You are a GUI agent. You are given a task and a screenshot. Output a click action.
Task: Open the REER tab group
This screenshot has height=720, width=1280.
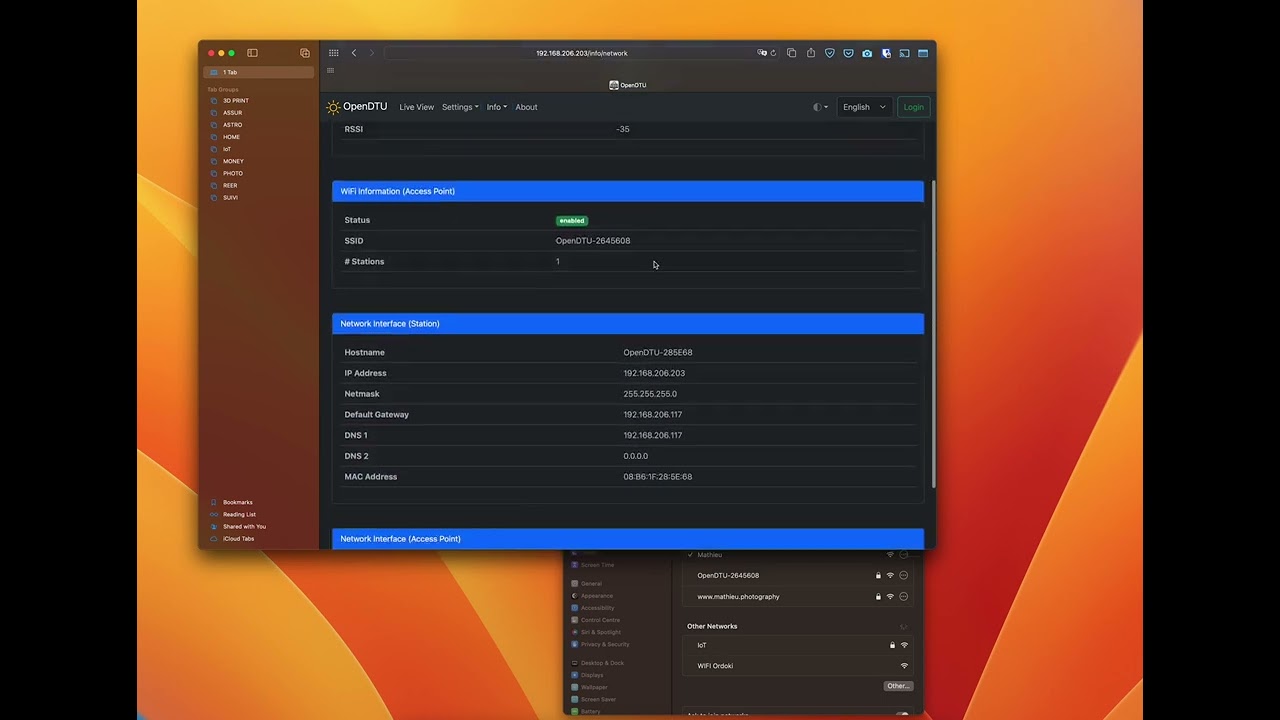(230, 185)
